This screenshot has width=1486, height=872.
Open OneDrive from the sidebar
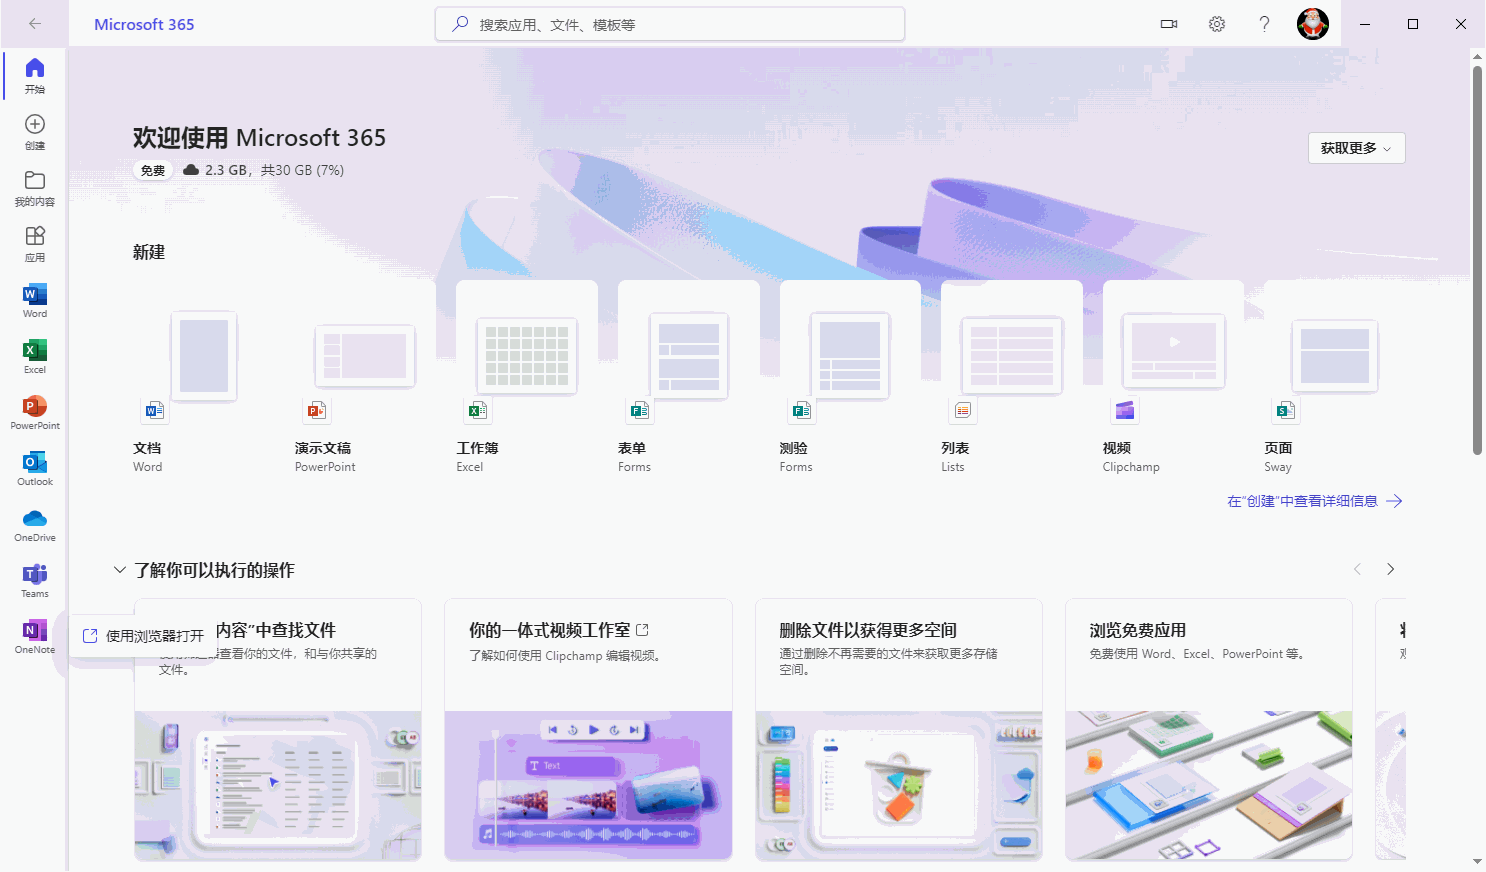[x=35, y=524]
